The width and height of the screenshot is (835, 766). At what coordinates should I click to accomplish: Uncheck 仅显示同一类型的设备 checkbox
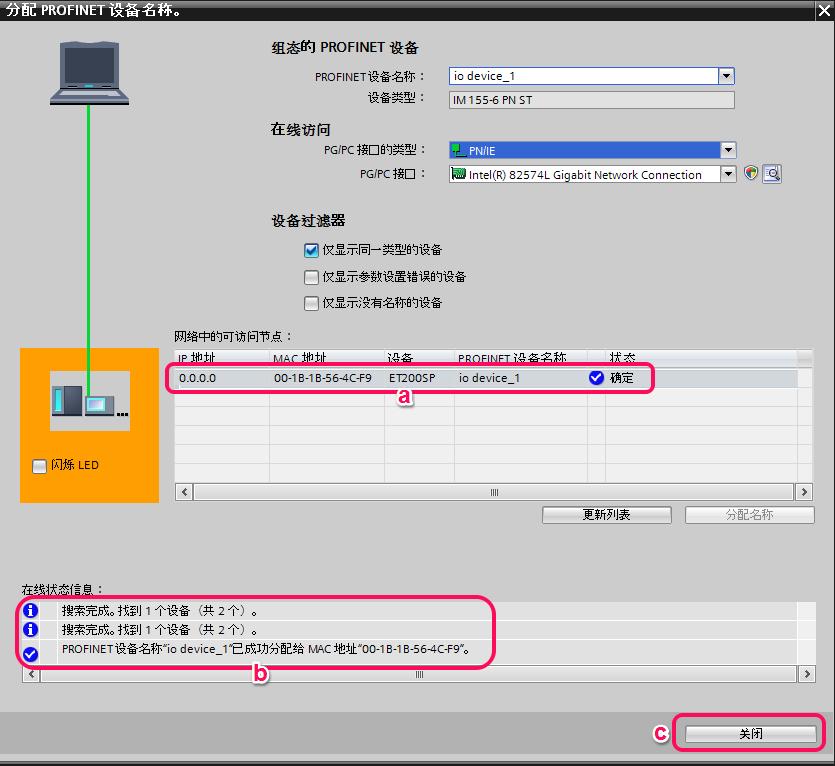[312, 250]
